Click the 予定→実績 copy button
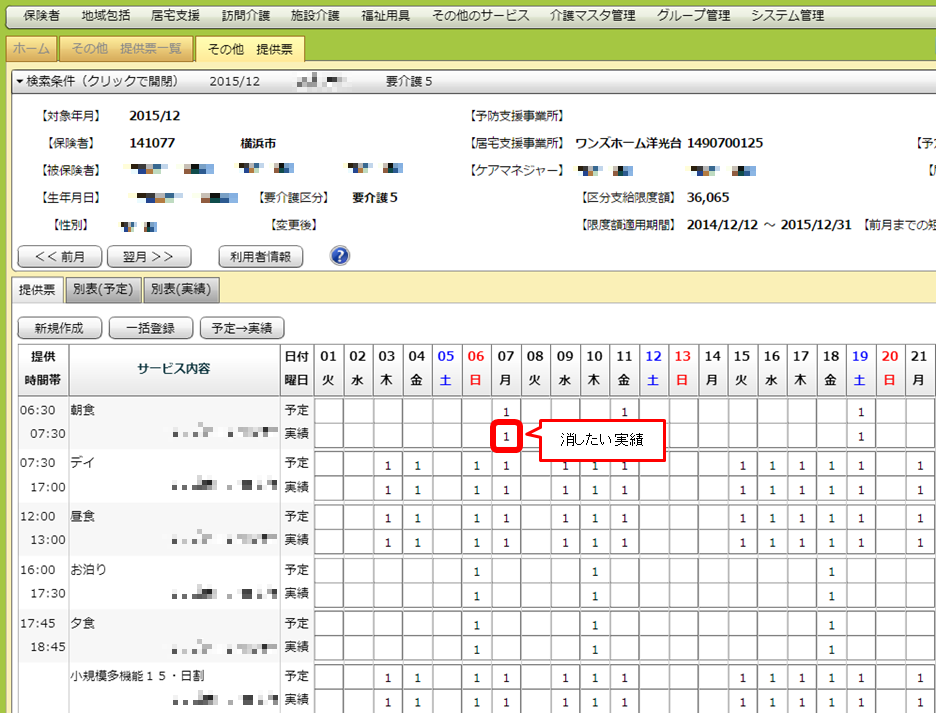This screenshot has width=936, height=713. pos(242,327)
